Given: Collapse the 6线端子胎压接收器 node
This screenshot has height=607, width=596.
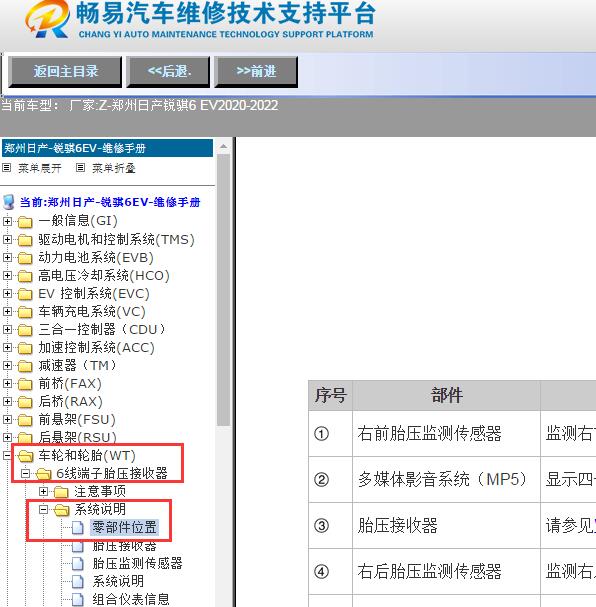Looking at the screenshot, I should 25,473.
